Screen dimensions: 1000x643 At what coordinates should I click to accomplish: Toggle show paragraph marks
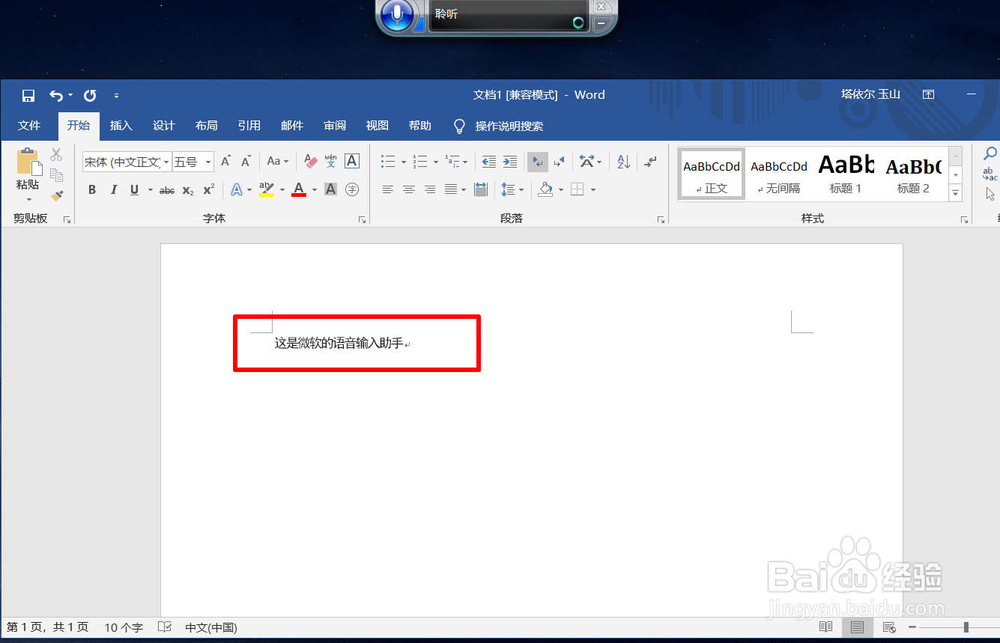(650, 161)
